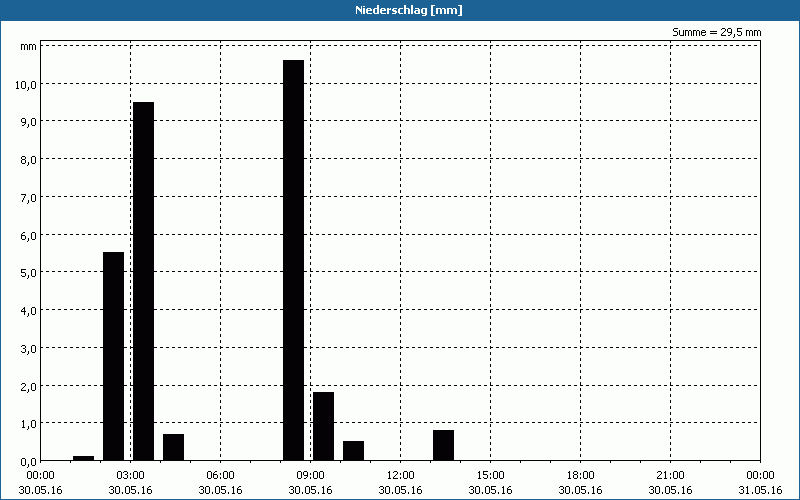Click the 0,5 mm bar just after 10:00
This screenshot has height=500, width=800.
pos(354,451)
